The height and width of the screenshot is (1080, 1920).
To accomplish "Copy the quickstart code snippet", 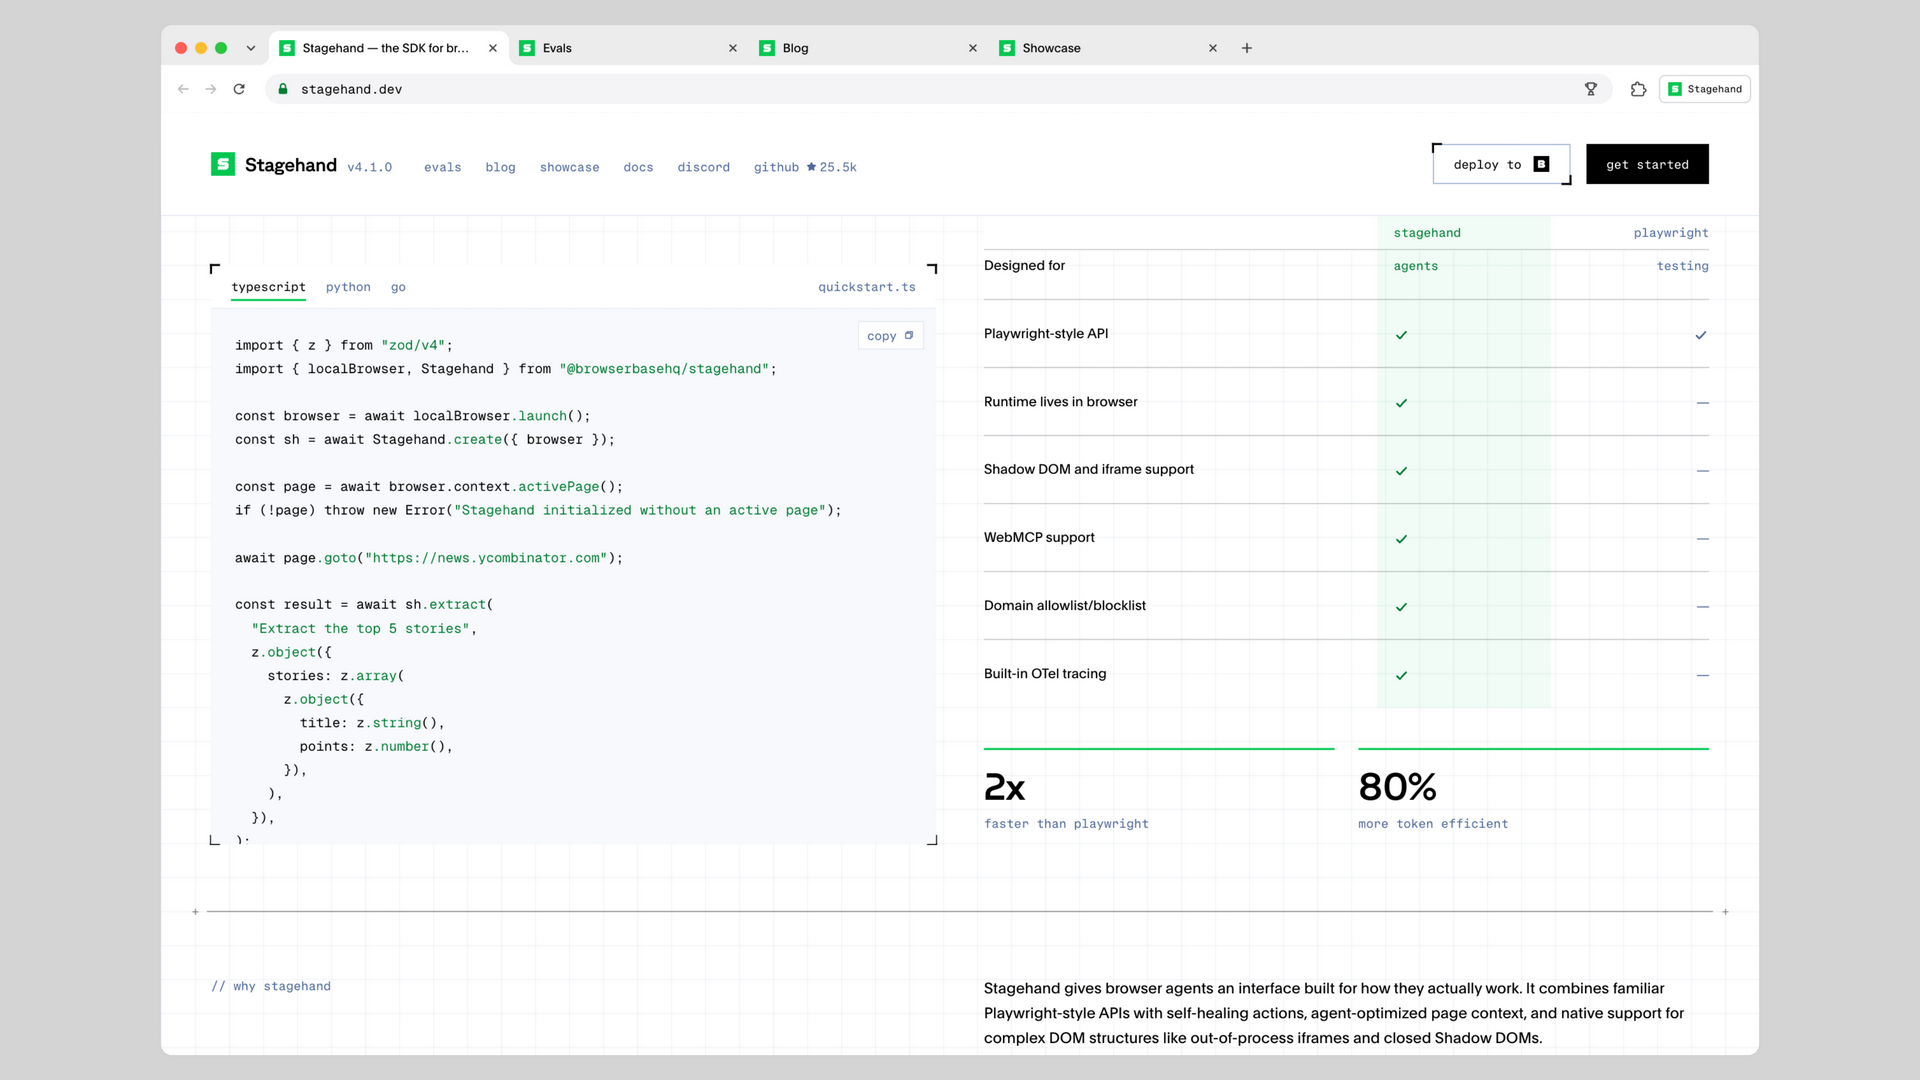I will (x=890, y=336).
